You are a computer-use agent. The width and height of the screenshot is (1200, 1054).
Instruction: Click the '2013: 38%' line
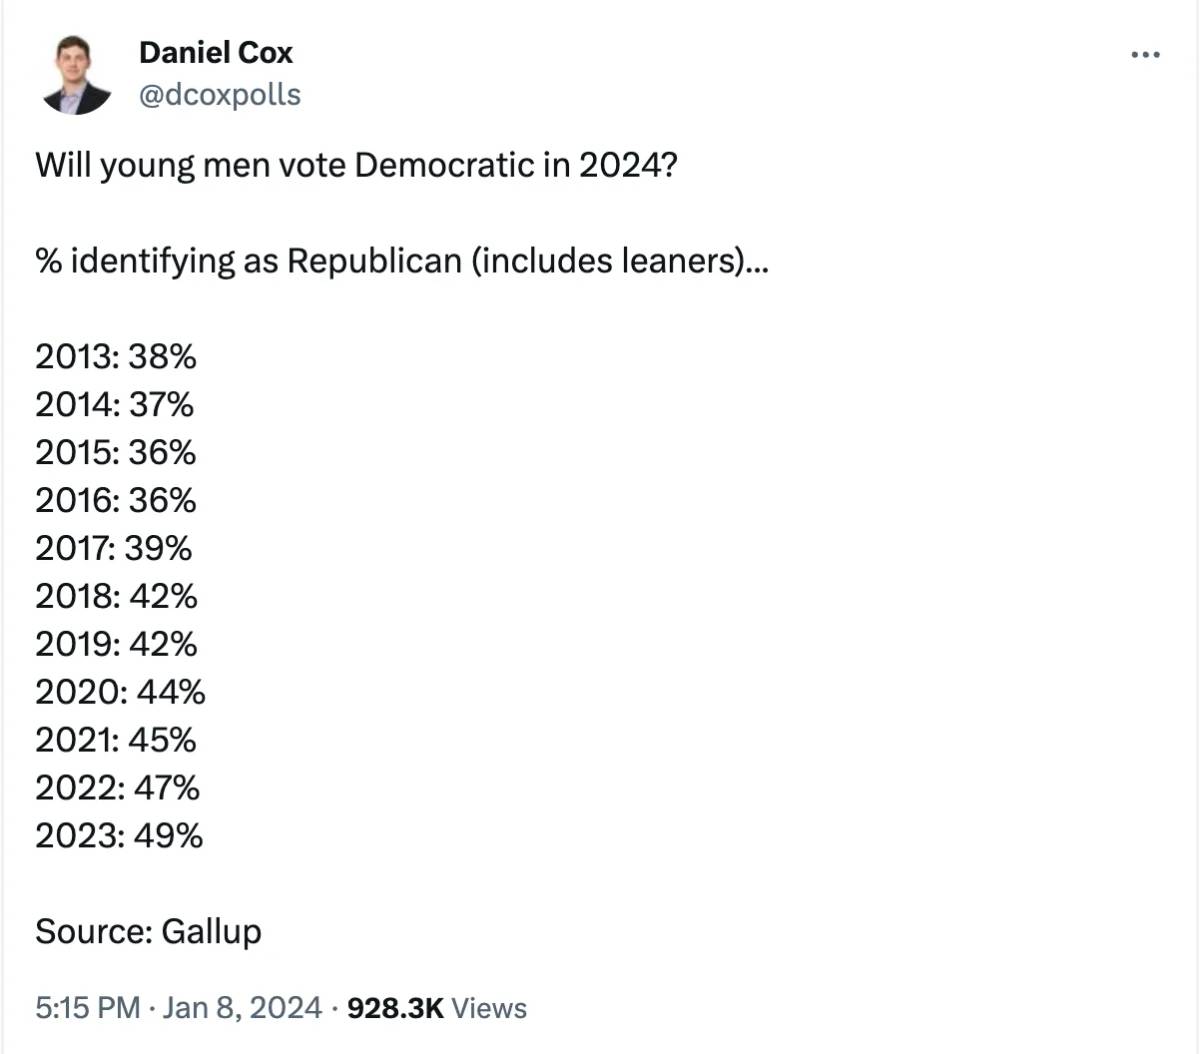[x=116, y=356]
